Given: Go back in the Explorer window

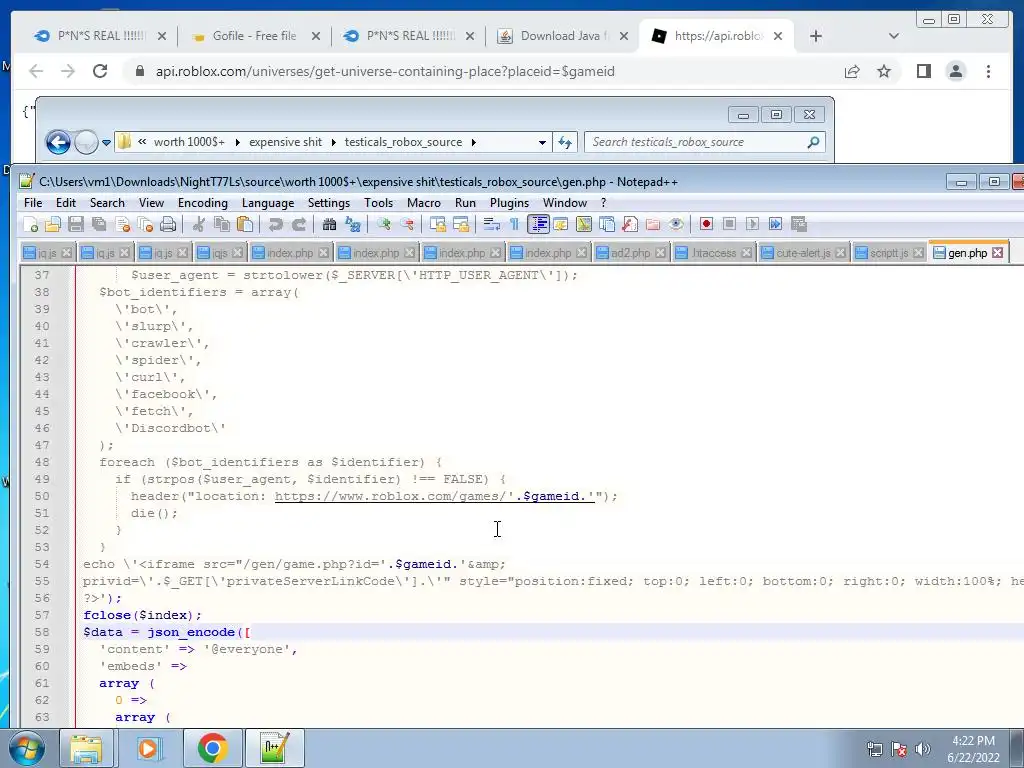Looking at the screenshot, I should click(x=58, y=142).
